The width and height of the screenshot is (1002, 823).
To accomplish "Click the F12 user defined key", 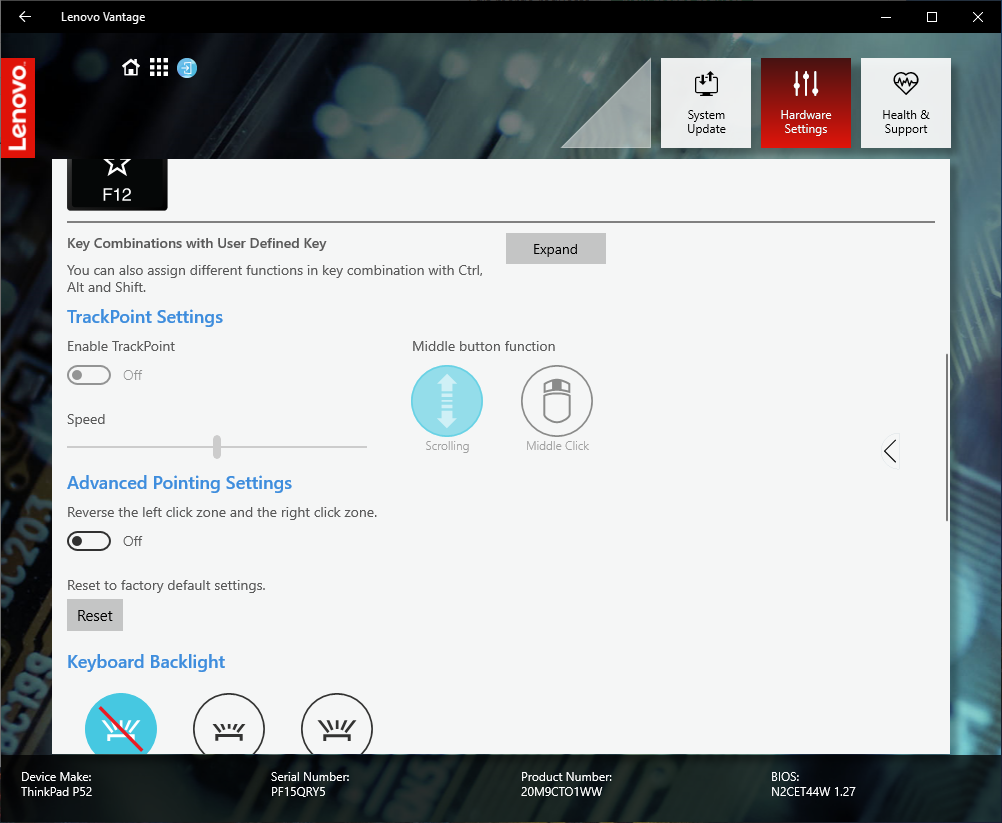I will tap(117, 184).
